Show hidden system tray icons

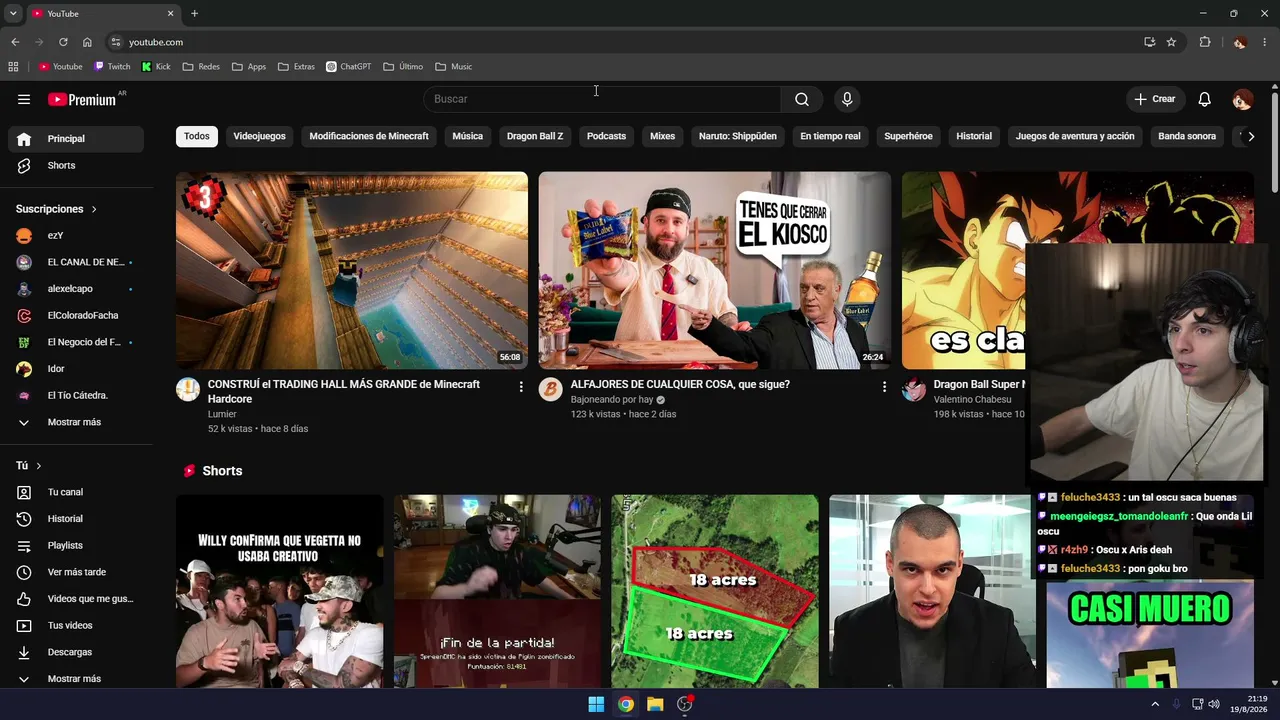(x=1155, y=704)
